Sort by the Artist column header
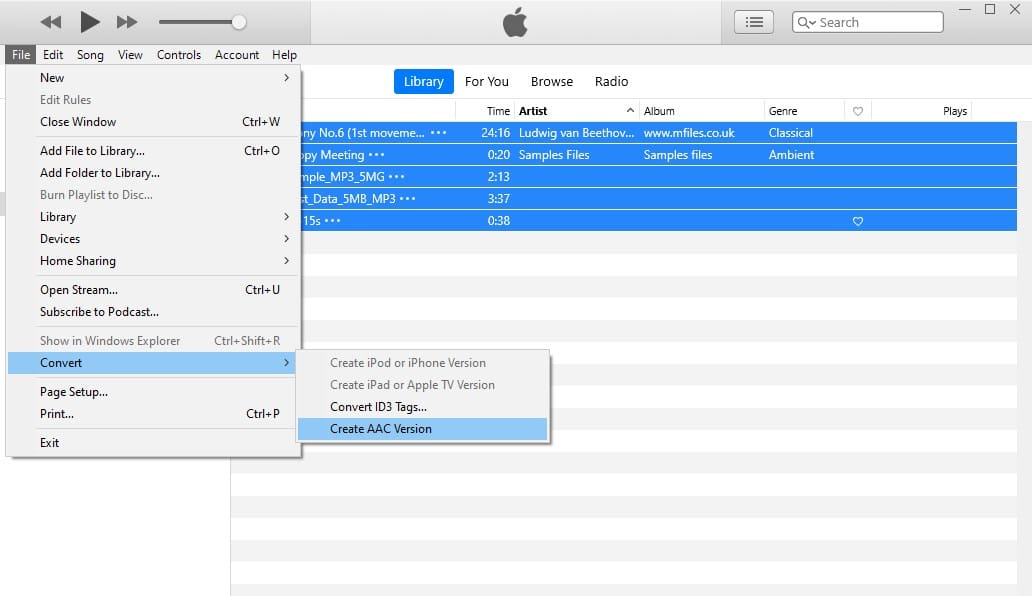Viewport: 1032px width, 596px height. (532, 111)
